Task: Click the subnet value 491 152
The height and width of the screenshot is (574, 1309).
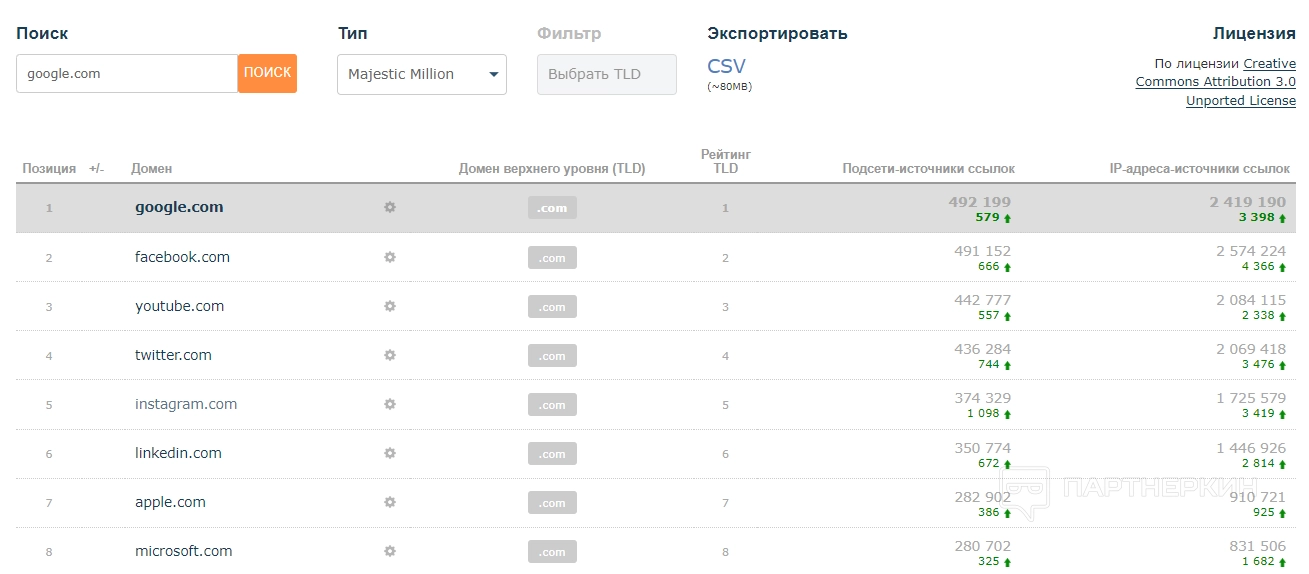Action: coord(982,251)
